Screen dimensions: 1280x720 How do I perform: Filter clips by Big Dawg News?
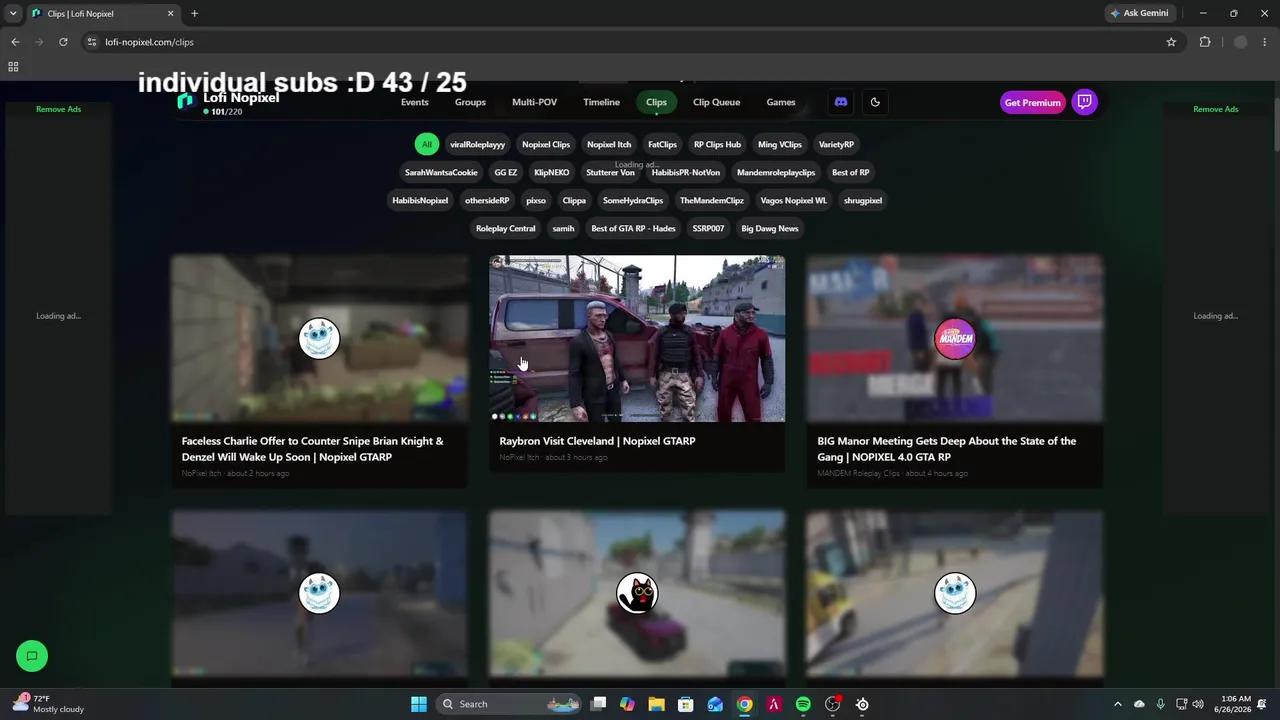770,228
